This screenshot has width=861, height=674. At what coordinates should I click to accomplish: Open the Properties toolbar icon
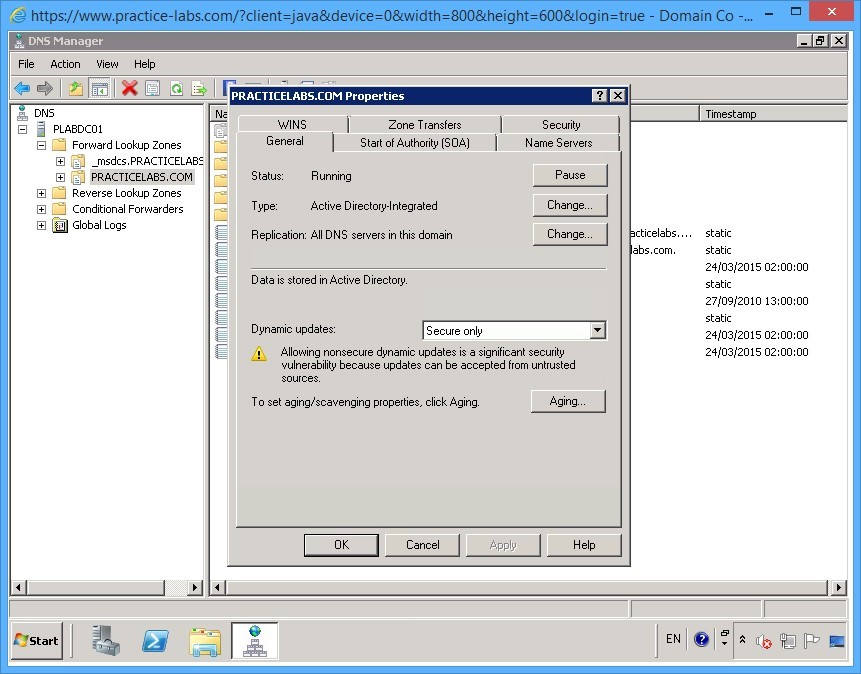(x=151, y=88)
